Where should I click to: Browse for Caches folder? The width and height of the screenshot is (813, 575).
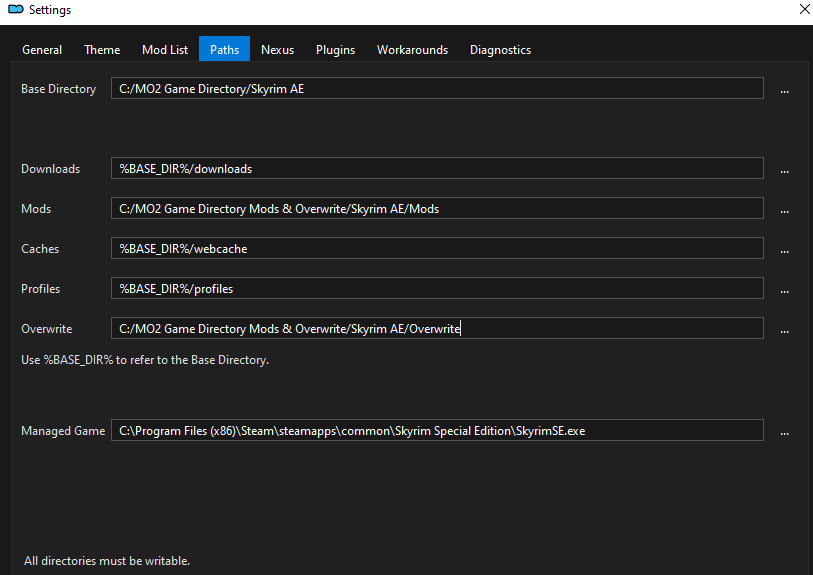(784, 249)
